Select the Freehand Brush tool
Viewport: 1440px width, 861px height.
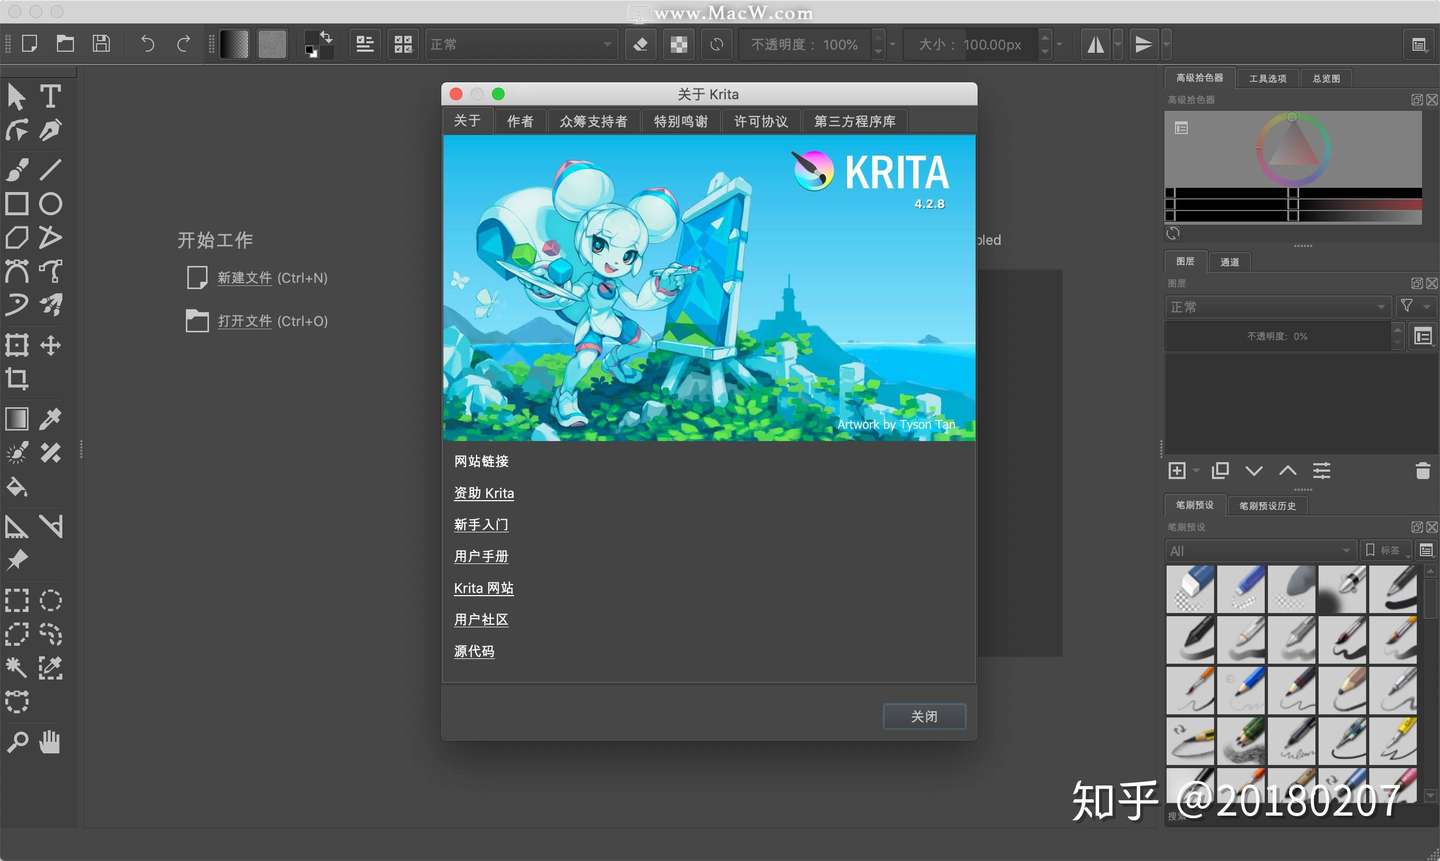click(17, 169)
